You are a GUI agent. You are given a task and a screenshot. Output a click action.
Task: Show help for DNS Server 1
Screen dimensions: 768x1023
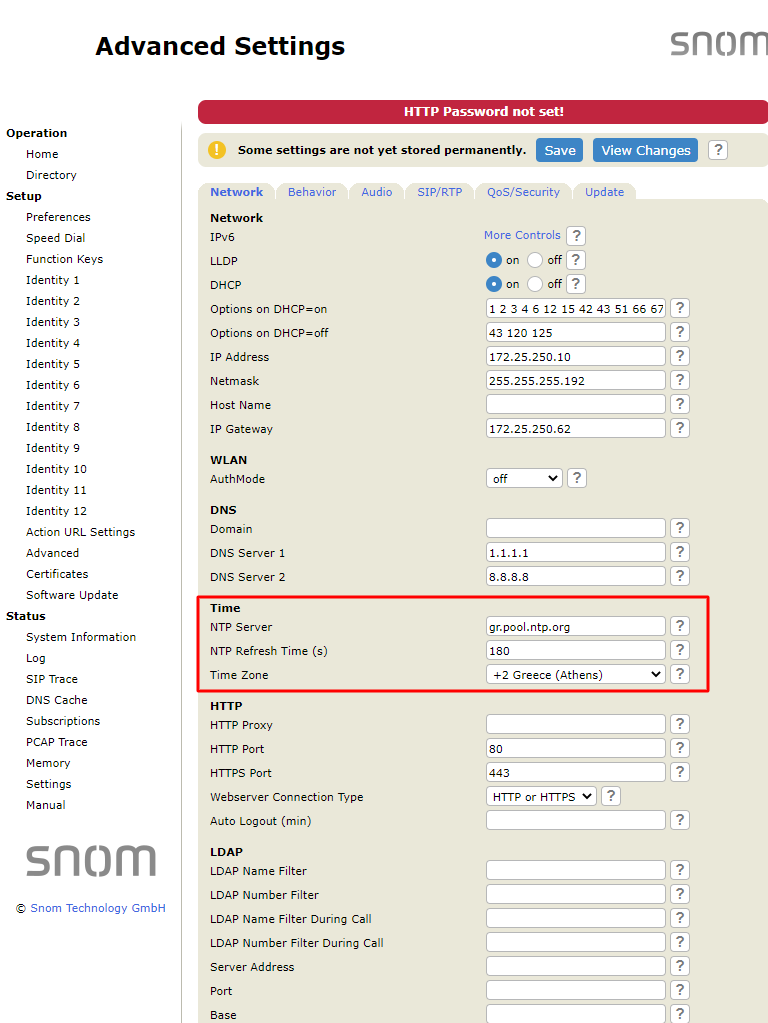tap(679, 553)
